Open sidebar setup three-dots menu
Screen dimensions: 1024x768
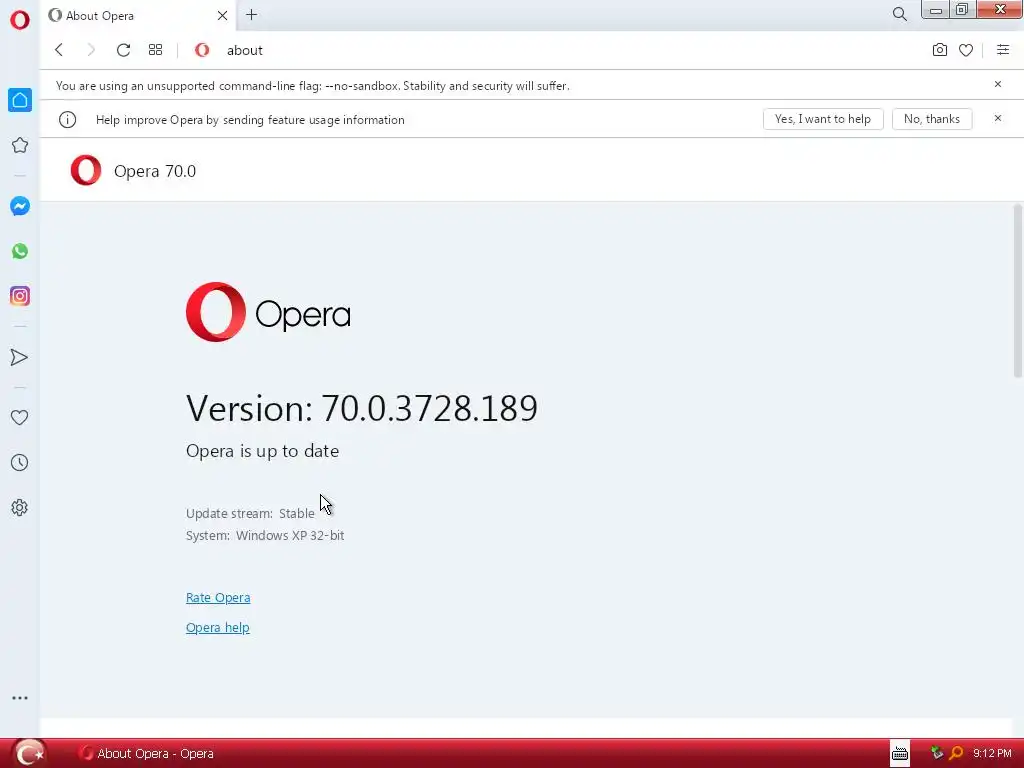(x=20, y=698)
